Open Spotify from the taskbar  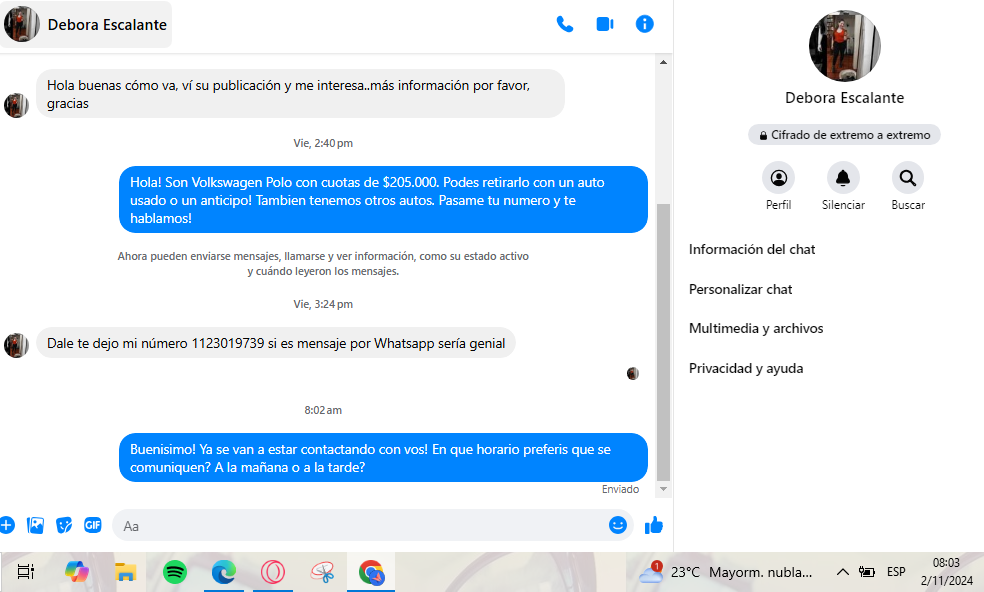click(174, 572)
